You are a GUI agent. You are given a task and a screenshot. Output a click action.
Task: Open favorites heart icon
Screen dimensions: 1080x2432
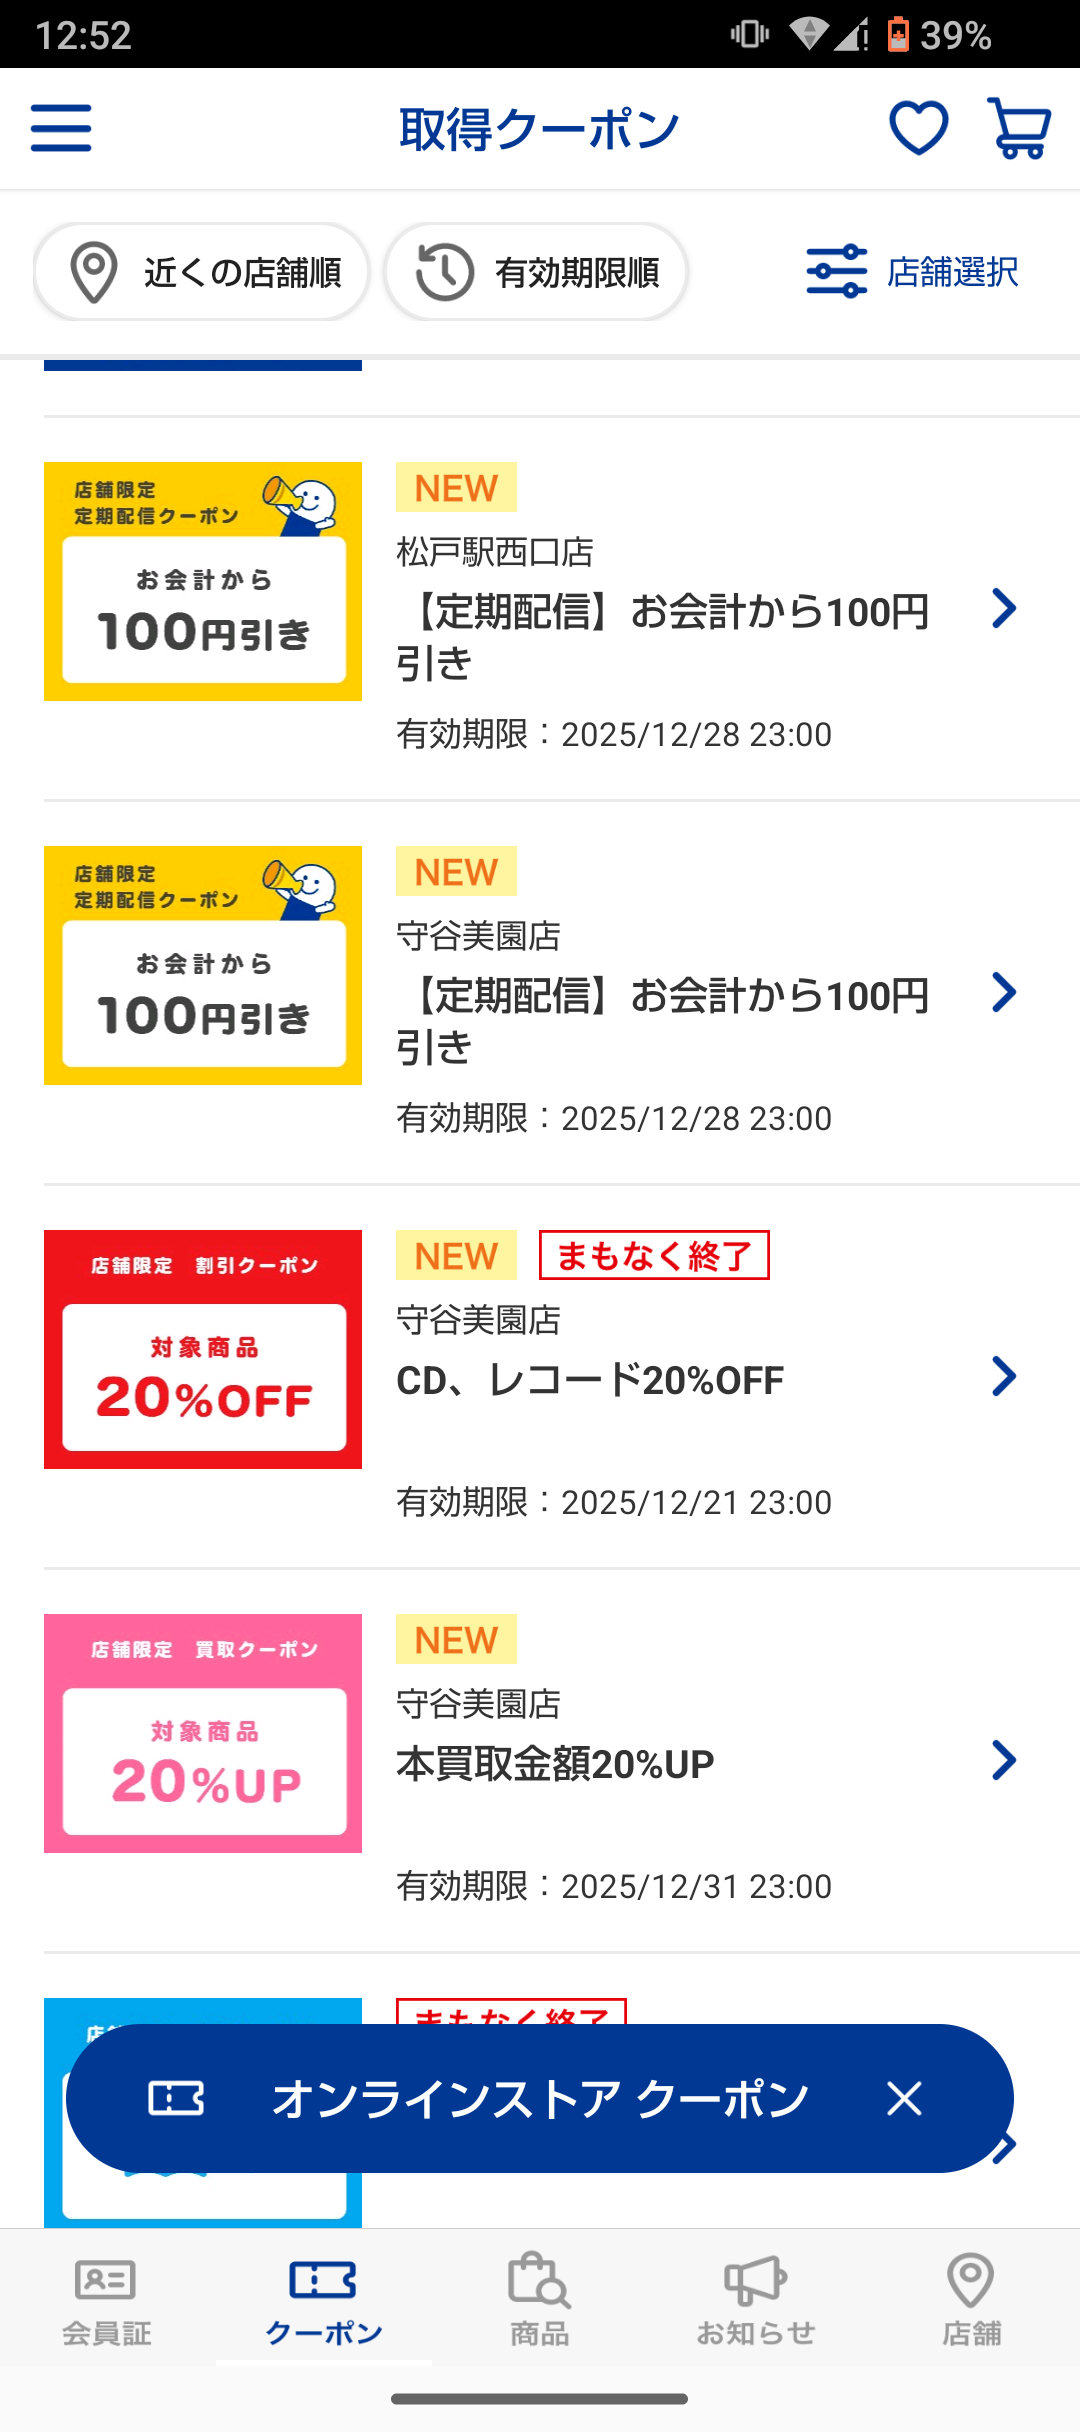[918, 128]
